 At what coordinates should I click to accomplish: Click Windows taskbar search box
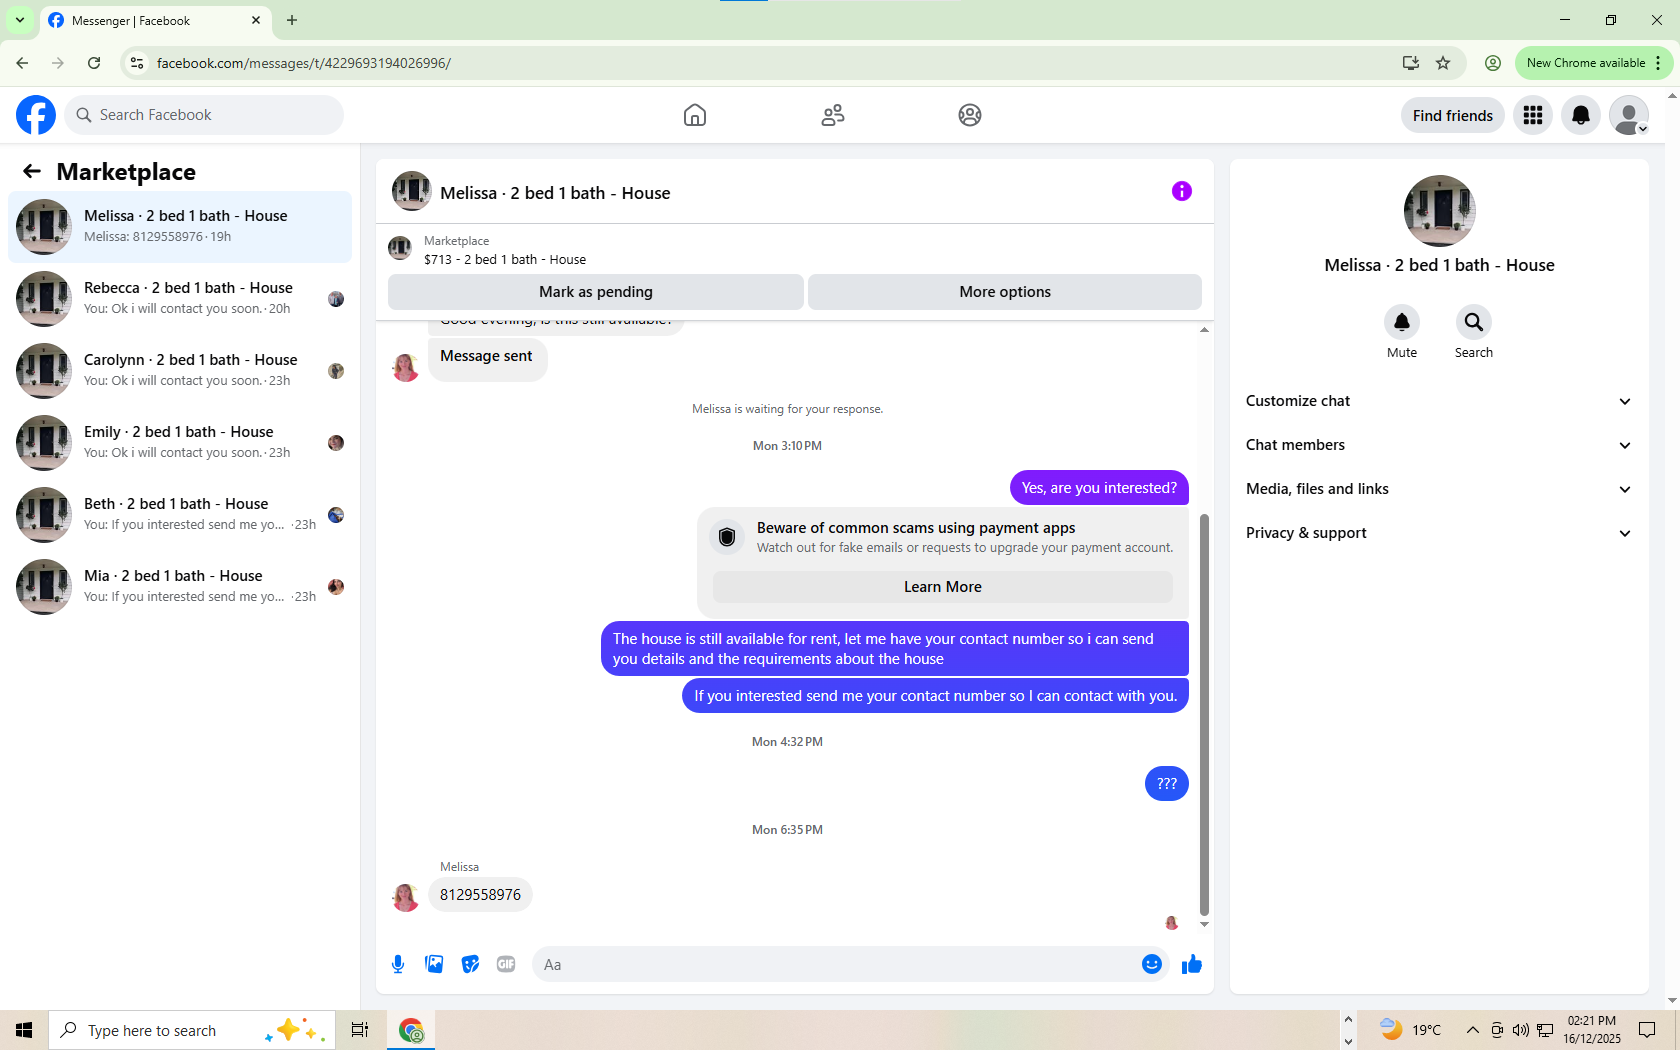pyautogui.click(x=190, y=1030)
